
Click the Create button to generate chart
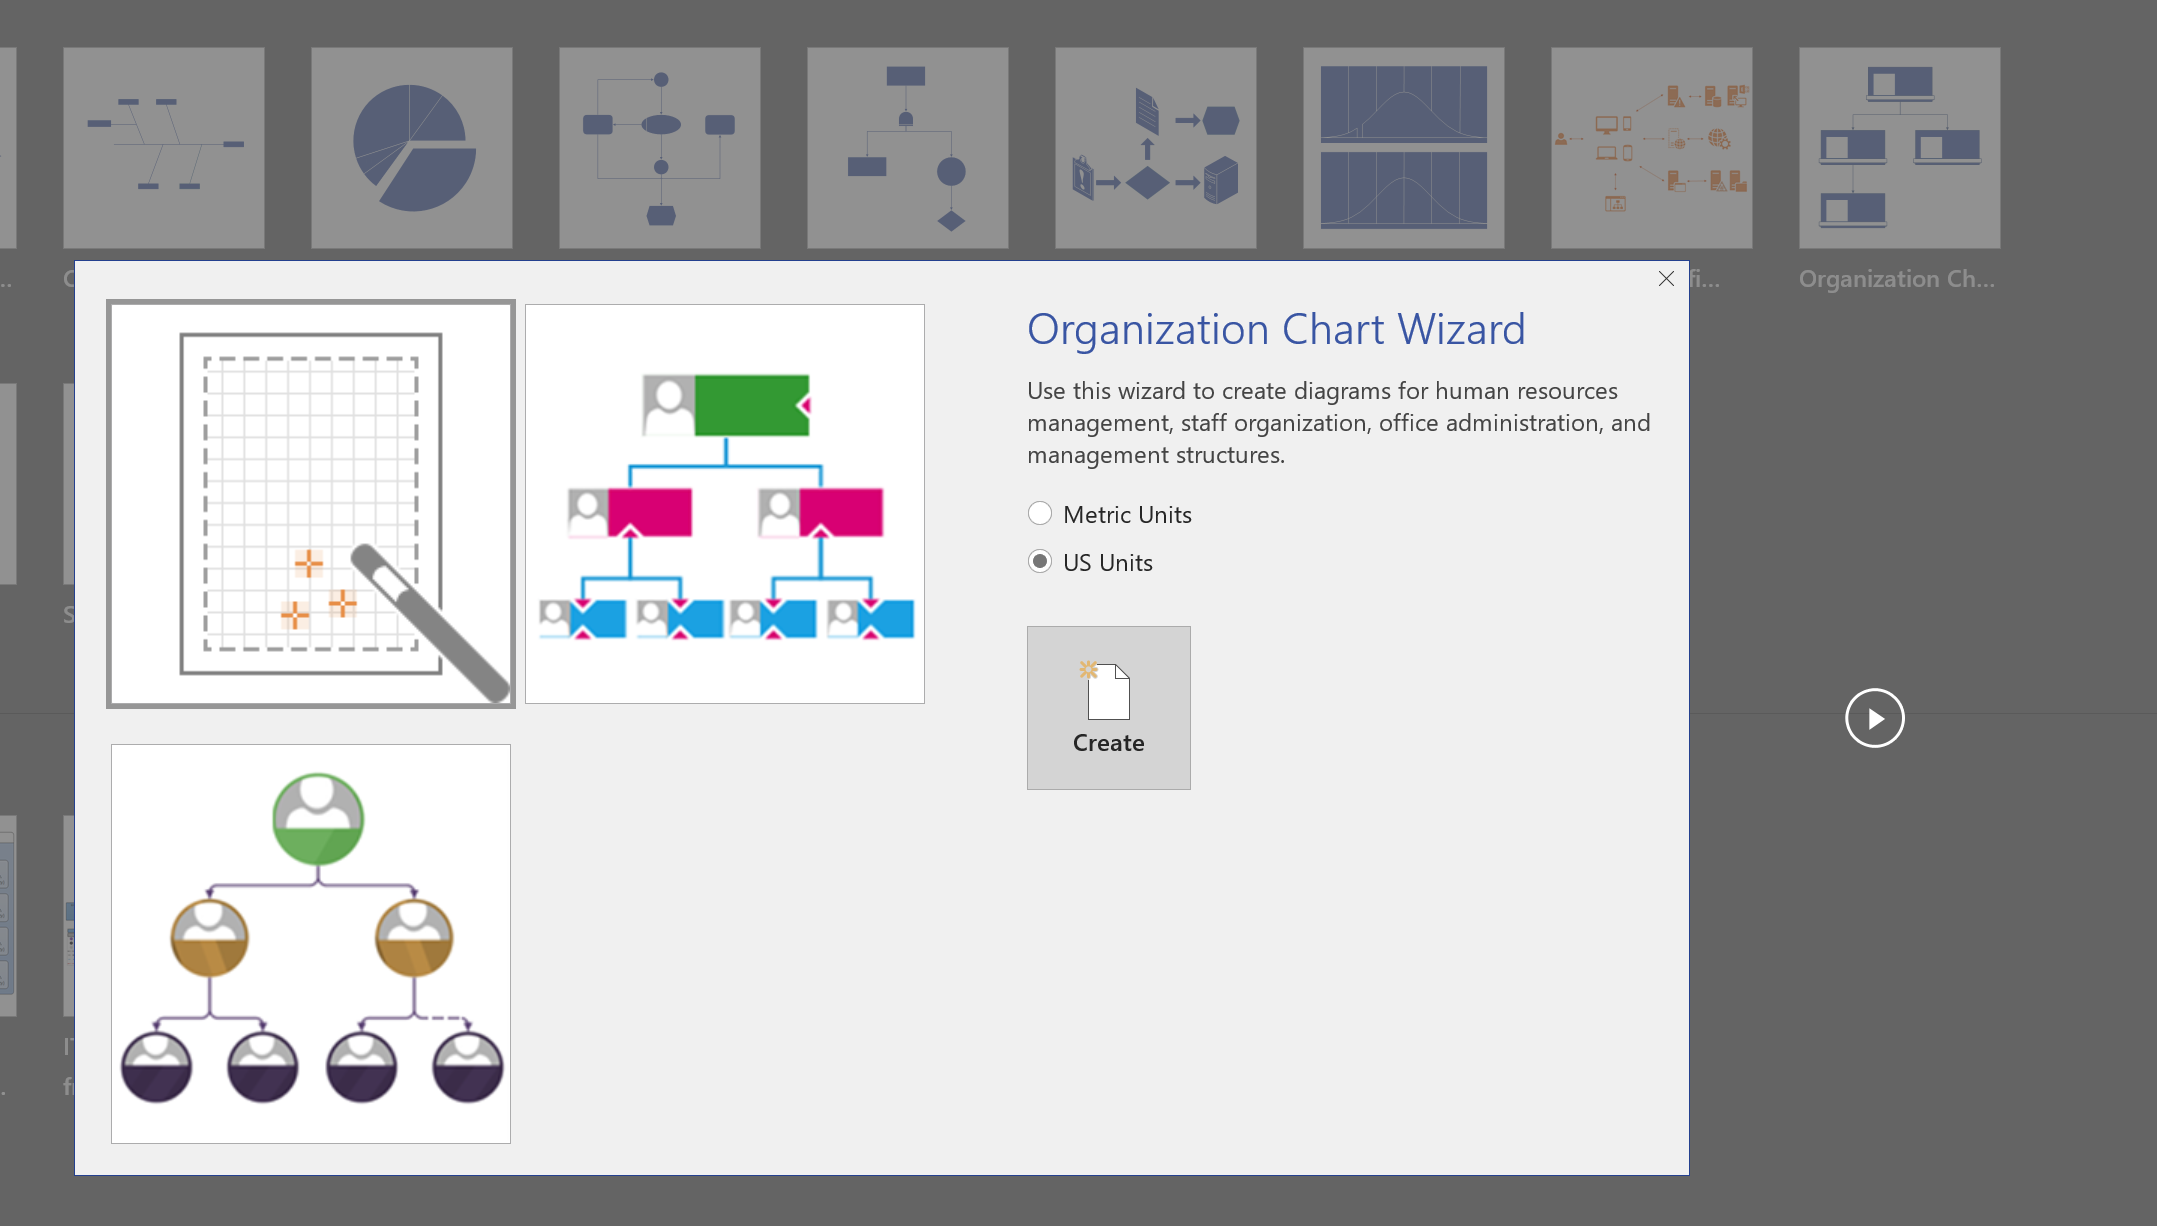[1110, 708]
